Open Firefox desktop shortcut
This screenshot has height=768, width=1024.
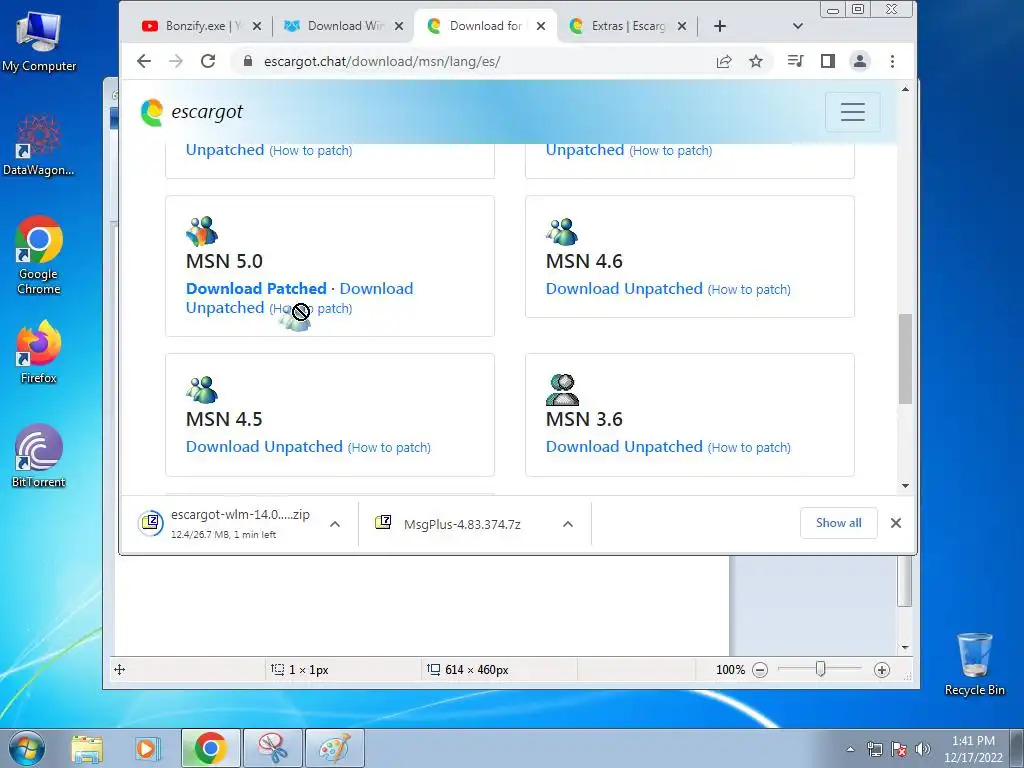pos(39,351)
